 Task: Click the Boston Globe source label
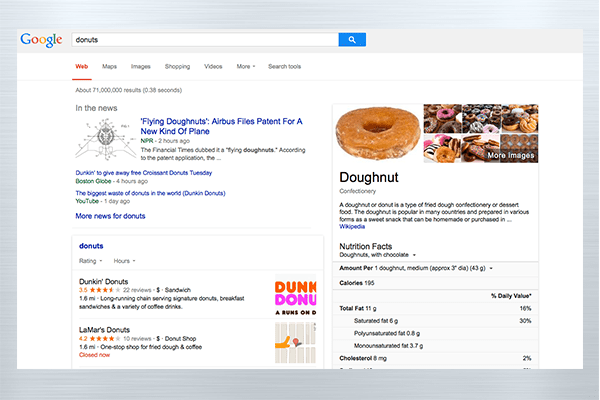93,181
